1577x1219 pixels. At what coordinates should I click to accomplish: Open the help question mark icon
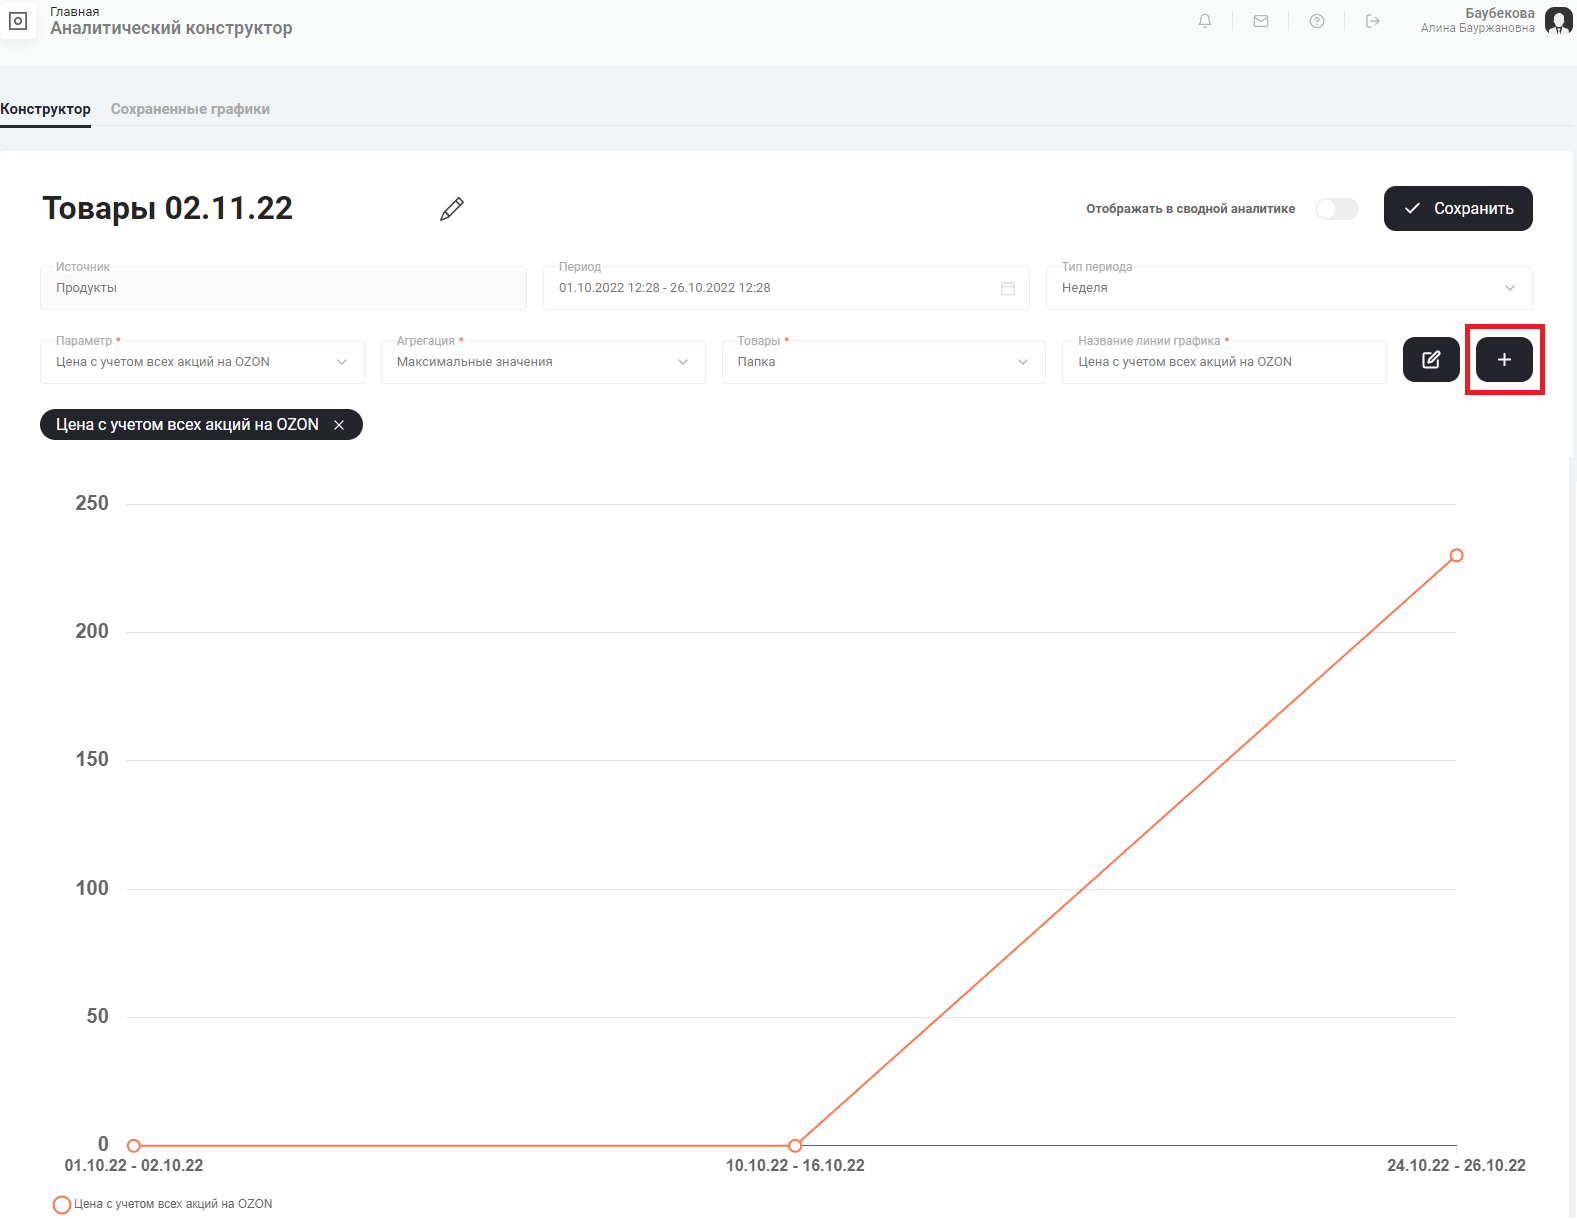[1317, 21]
